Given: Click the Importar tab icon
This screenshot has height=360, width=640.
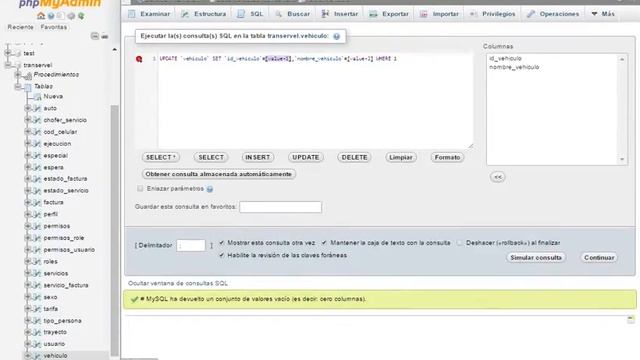Looking at the screenshot, I should pyautogui.click(x=424, y=14).
